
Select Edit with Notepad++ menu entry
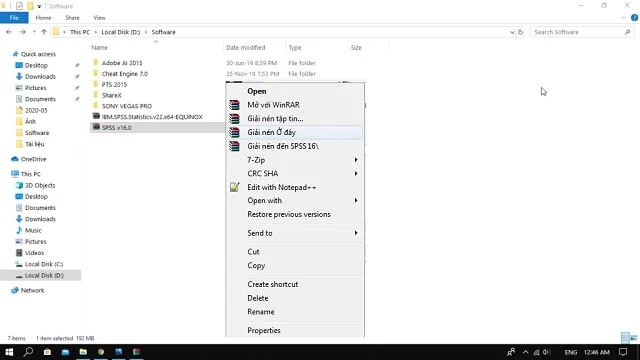click(294, 187)
